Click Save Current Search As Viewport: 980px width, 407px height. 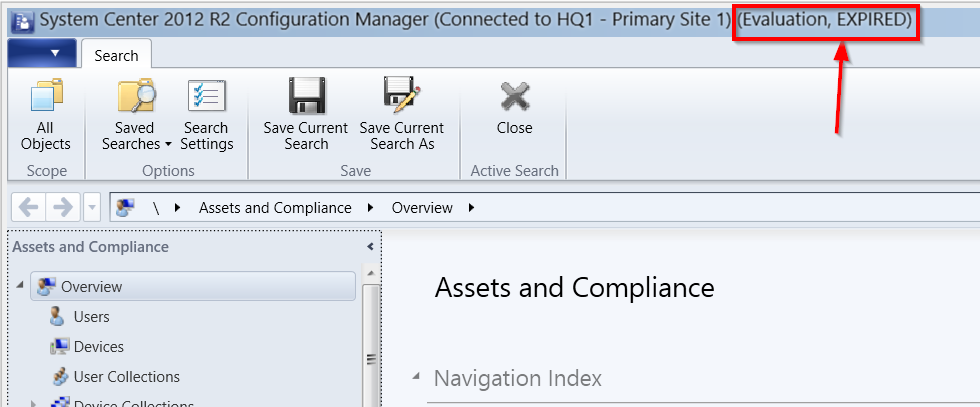pos(401,116)
